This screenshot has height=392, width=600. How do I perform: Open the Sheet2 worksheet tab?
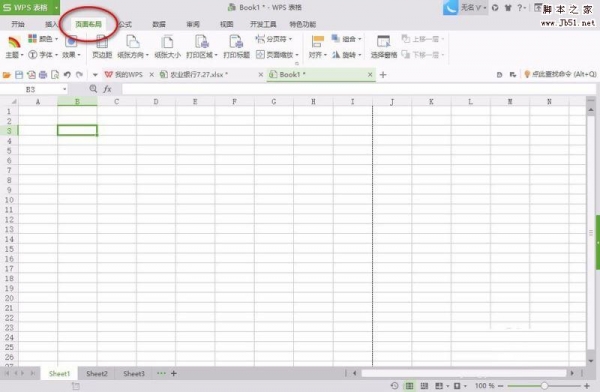tap(97, 373)
